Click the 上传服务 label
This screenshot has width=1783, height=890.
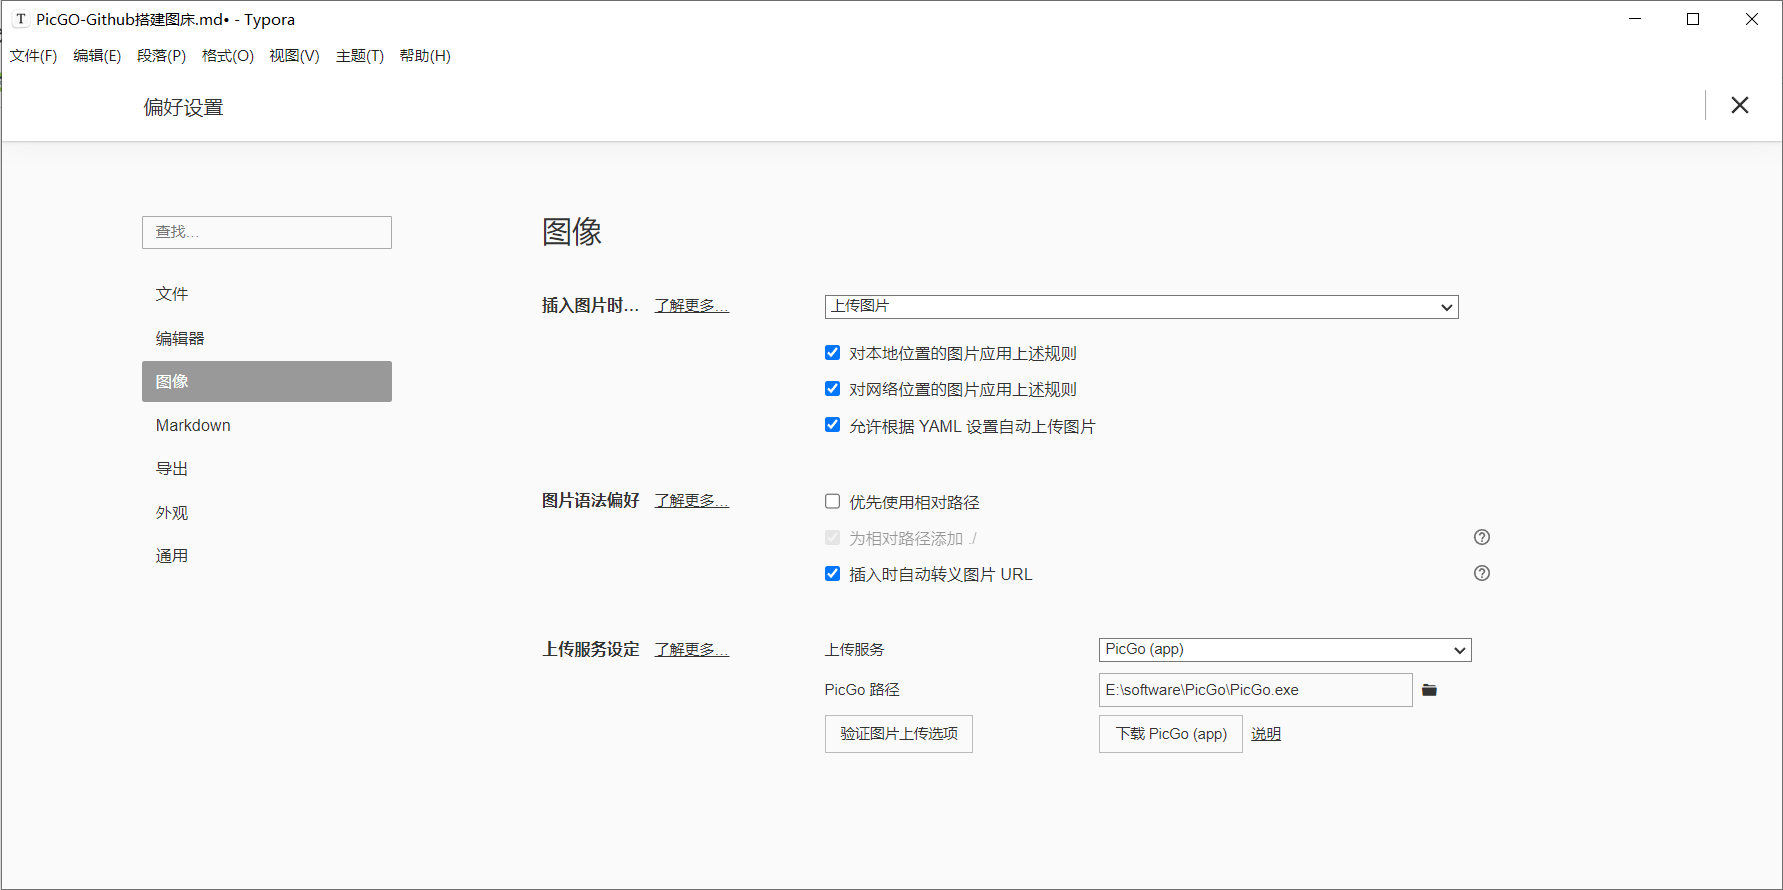coord(855,649)
